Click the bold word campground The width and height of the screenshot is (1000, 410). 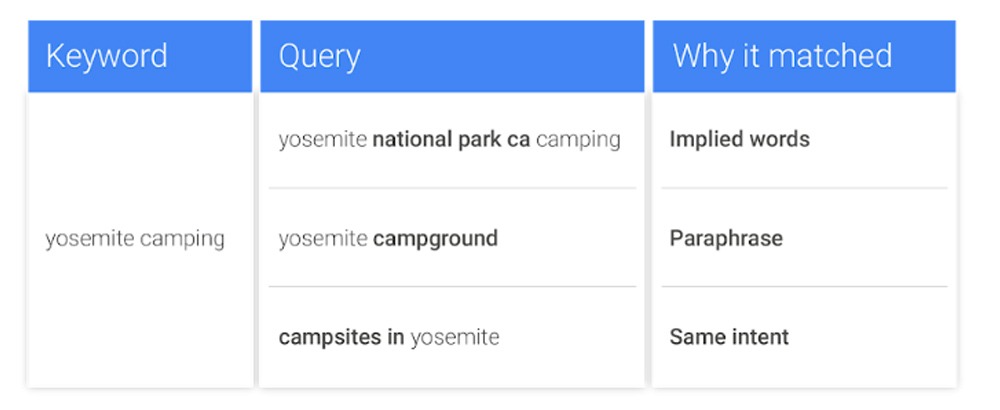tap(436, 239)
